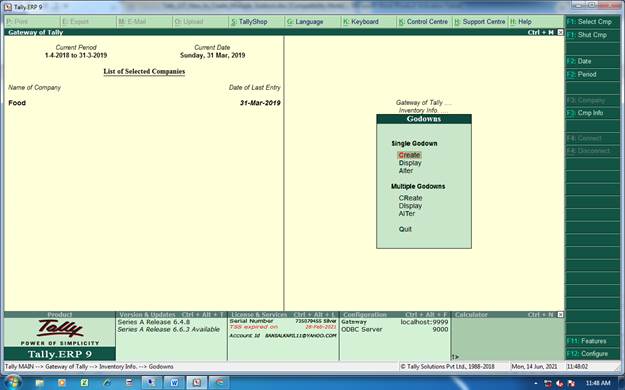Click F2: Period button
The height and width of the screenshot is (390, 625).
tap(593, 74)
